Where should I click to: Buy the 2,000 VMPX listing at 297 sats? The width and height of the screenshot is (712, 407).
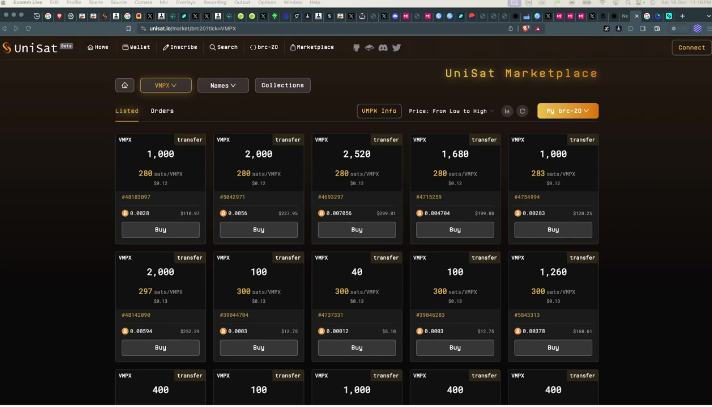pyautogui.click(x=160, y=348)
